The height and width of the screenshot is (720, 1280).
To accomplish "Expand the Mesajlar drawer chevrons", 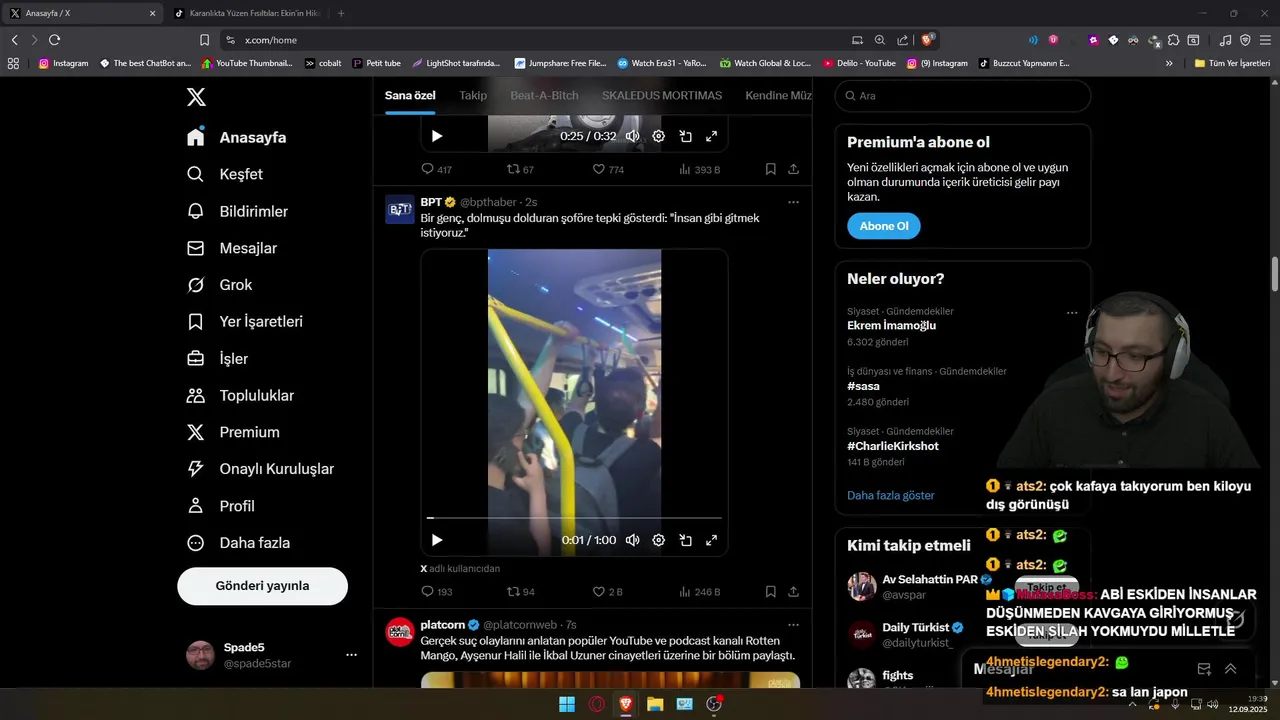I will click(x=1230, y=669).
